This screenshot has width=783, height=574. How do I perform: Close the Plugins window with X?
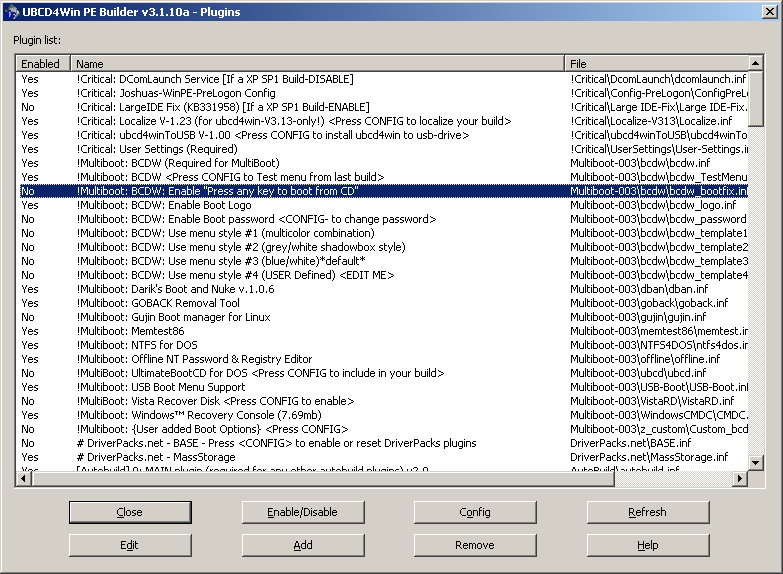click(770, 12)
